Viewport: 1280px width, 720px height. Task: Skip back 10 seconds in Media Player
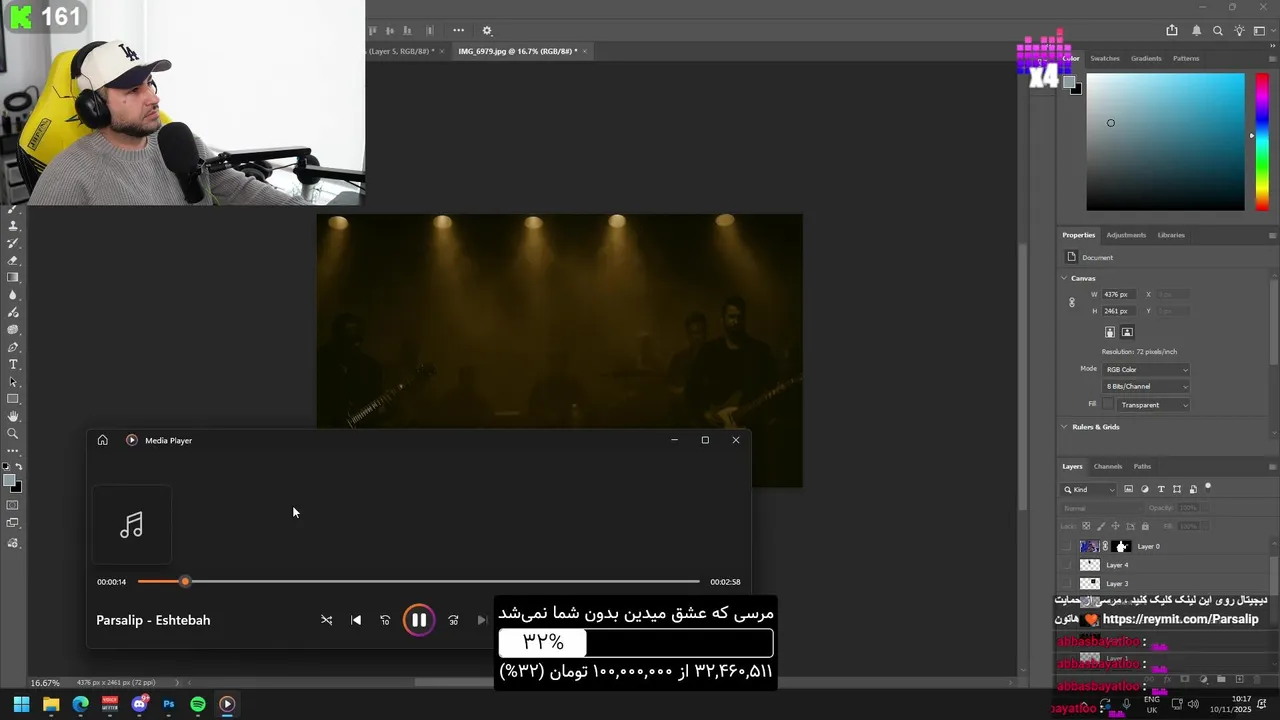(385, 620)
